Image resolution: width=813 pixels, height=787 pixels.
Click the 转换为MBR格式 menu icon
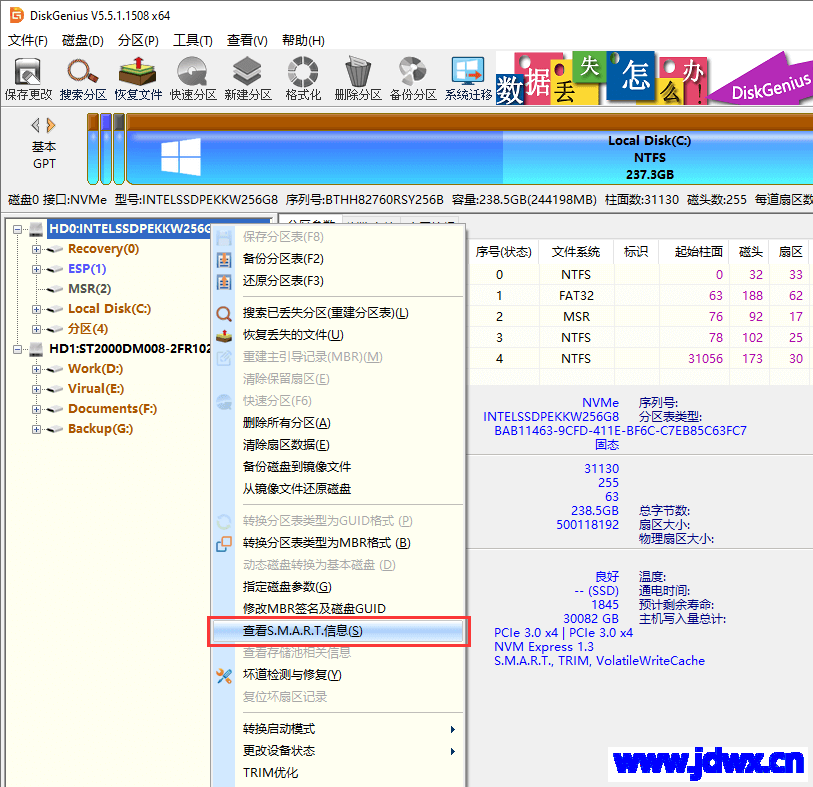[224, 544]
